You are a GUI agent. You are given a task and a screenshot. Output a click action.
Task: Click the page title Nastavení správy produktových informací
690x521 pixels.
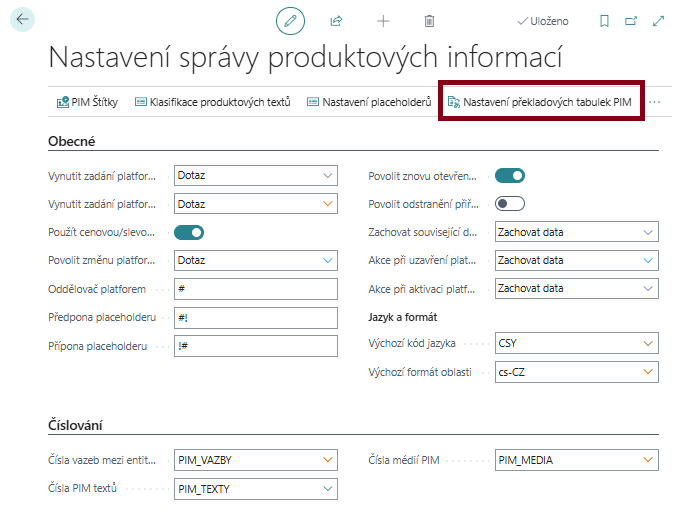tap(305, 57)
